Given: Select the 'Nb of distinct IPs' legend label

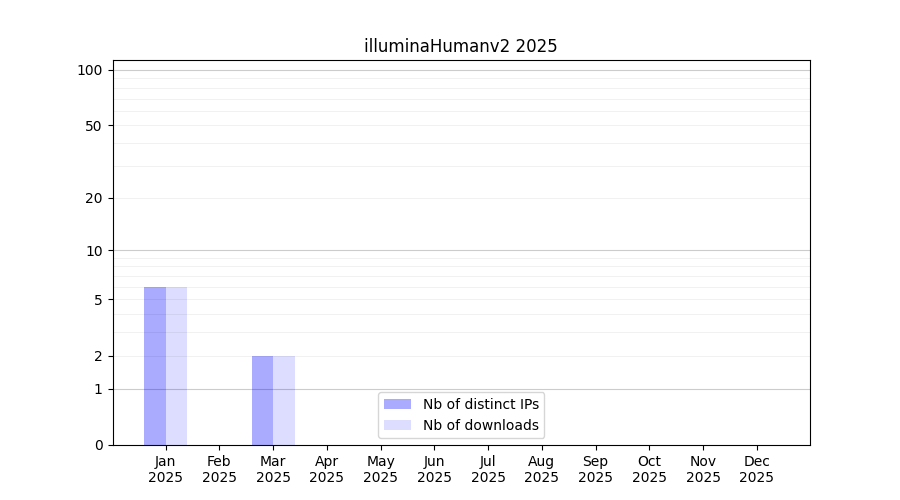Looking at the screenshot, I should tap(480, 404).
